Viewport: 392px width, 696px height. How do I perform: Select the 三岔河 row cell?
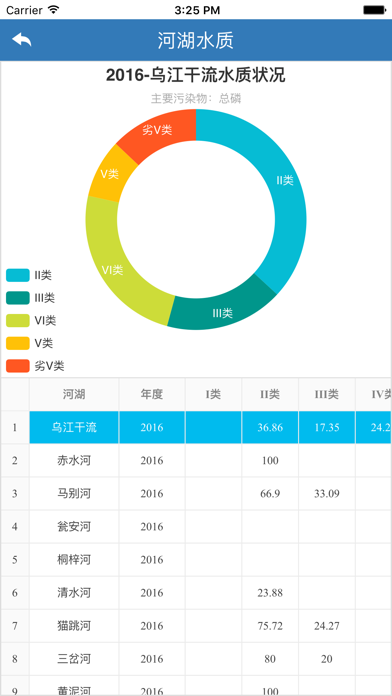tap(74, 659)
